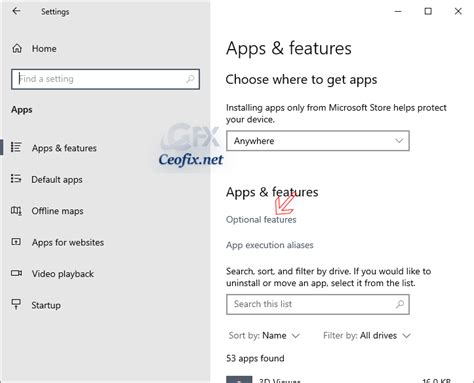The height and width of the screenshot is (383, 474).
Task: Open Apps for websites section
Action: (x=68, y=242)
